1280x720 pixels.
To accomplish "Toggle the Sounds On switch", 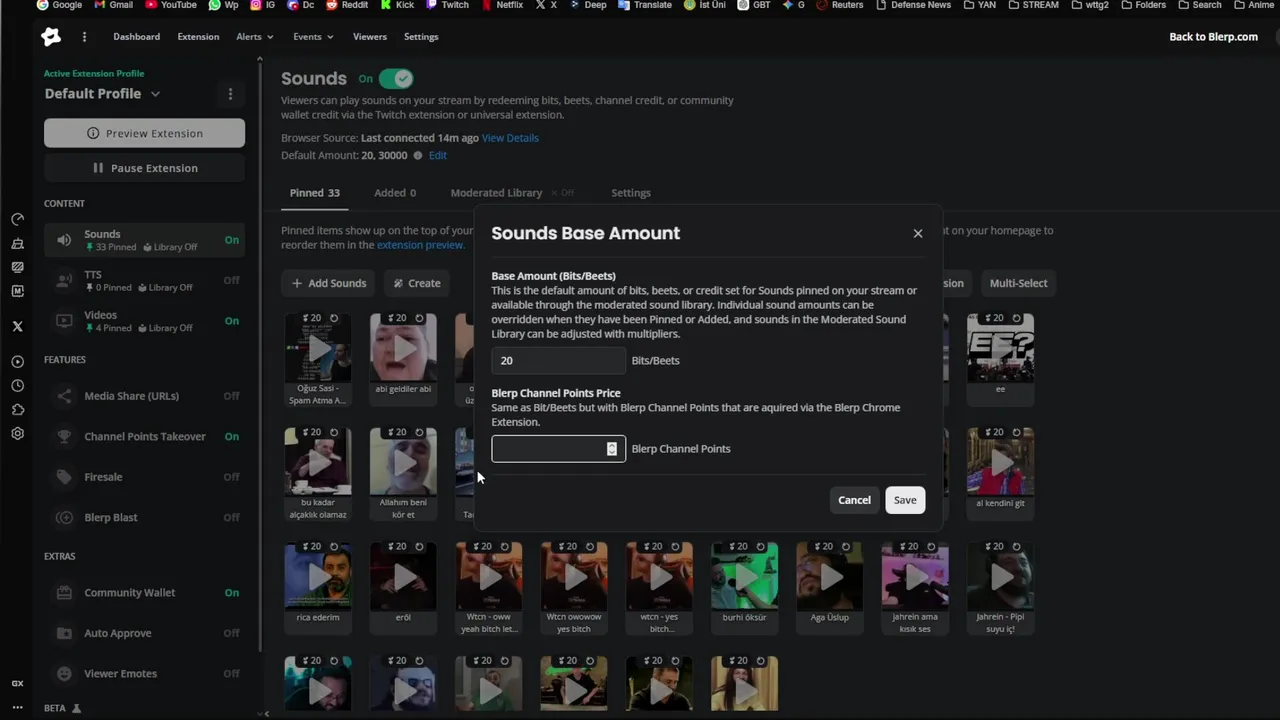I will 396,79.
